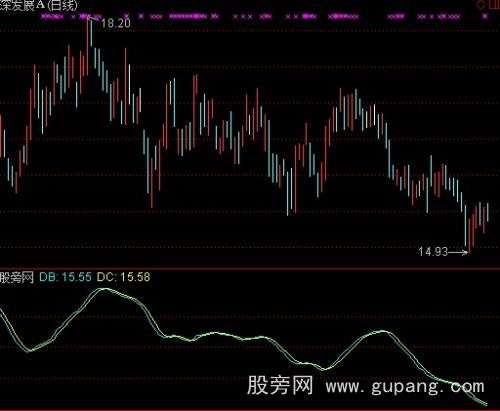
Task: Click the last candlestick on the chart
Action: coord(488,212)
